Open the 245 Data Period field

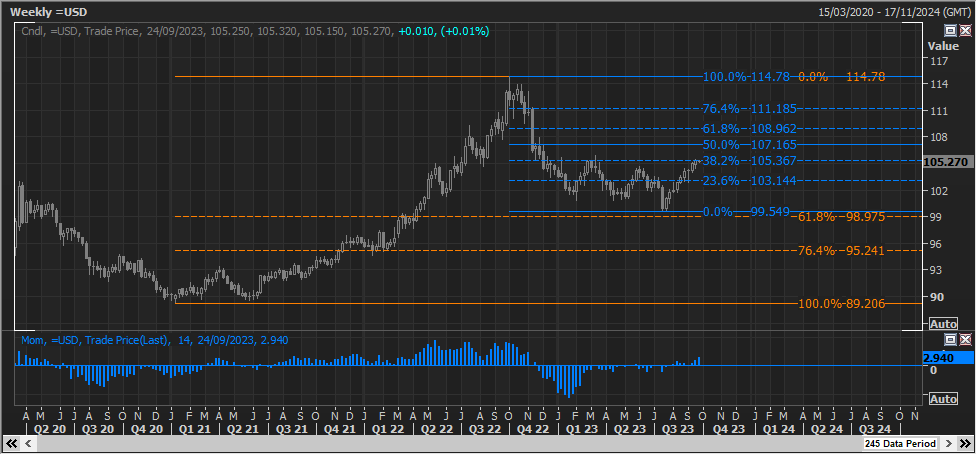(900, 443)
